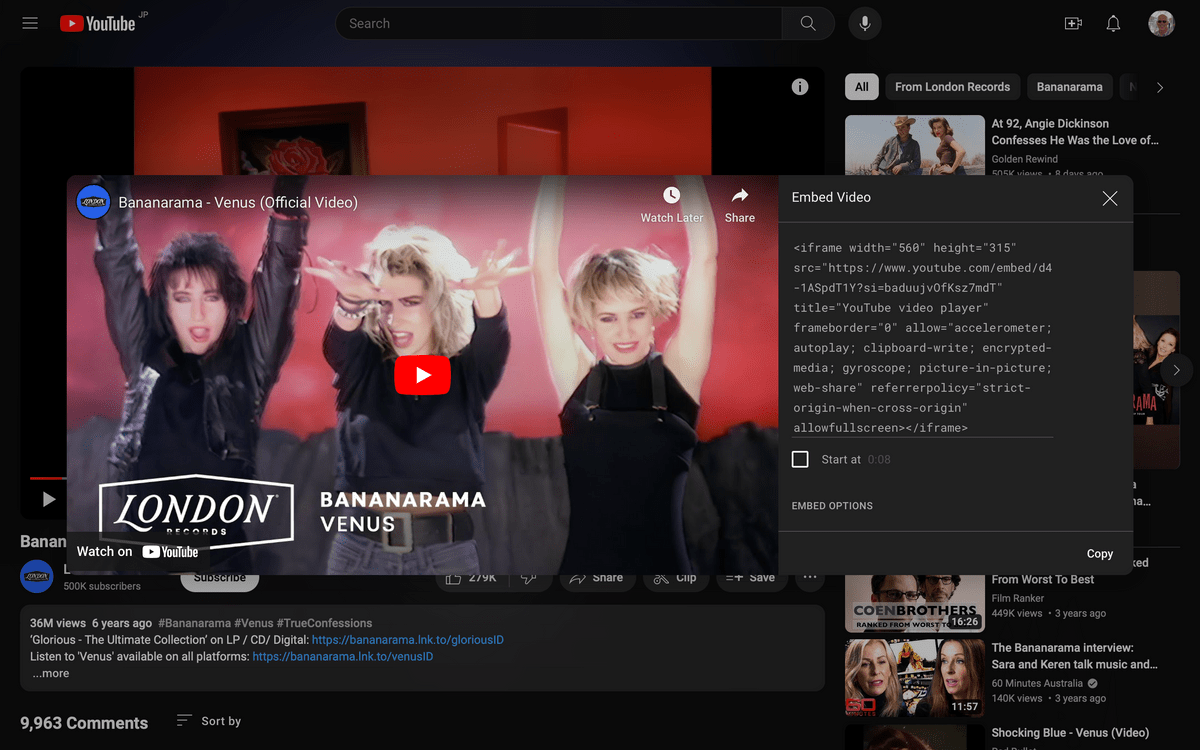The height and width of the screenshot is (750, 1200).
Task: Open the #Venus hashtag
Action: click(254, 623)
